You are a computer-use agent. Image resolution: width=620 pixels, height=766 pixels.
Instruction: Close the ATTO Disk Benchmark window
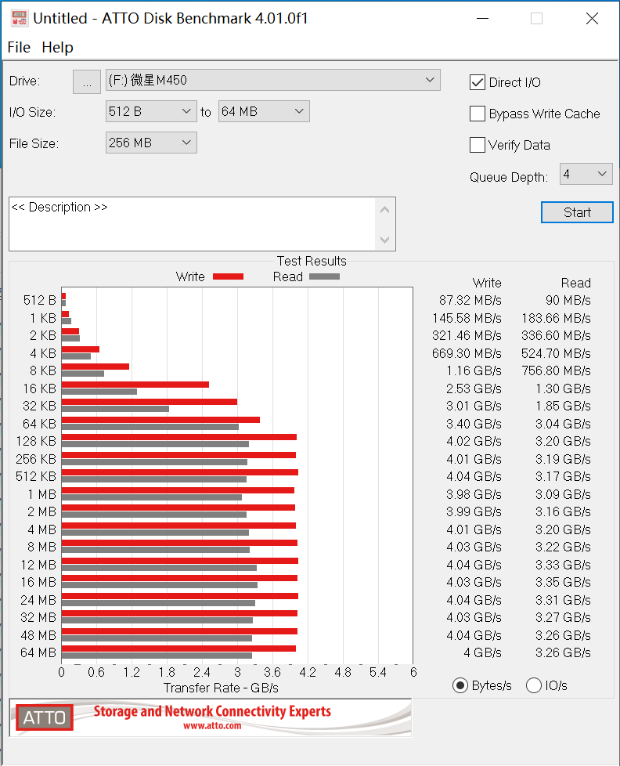point(592,19)
